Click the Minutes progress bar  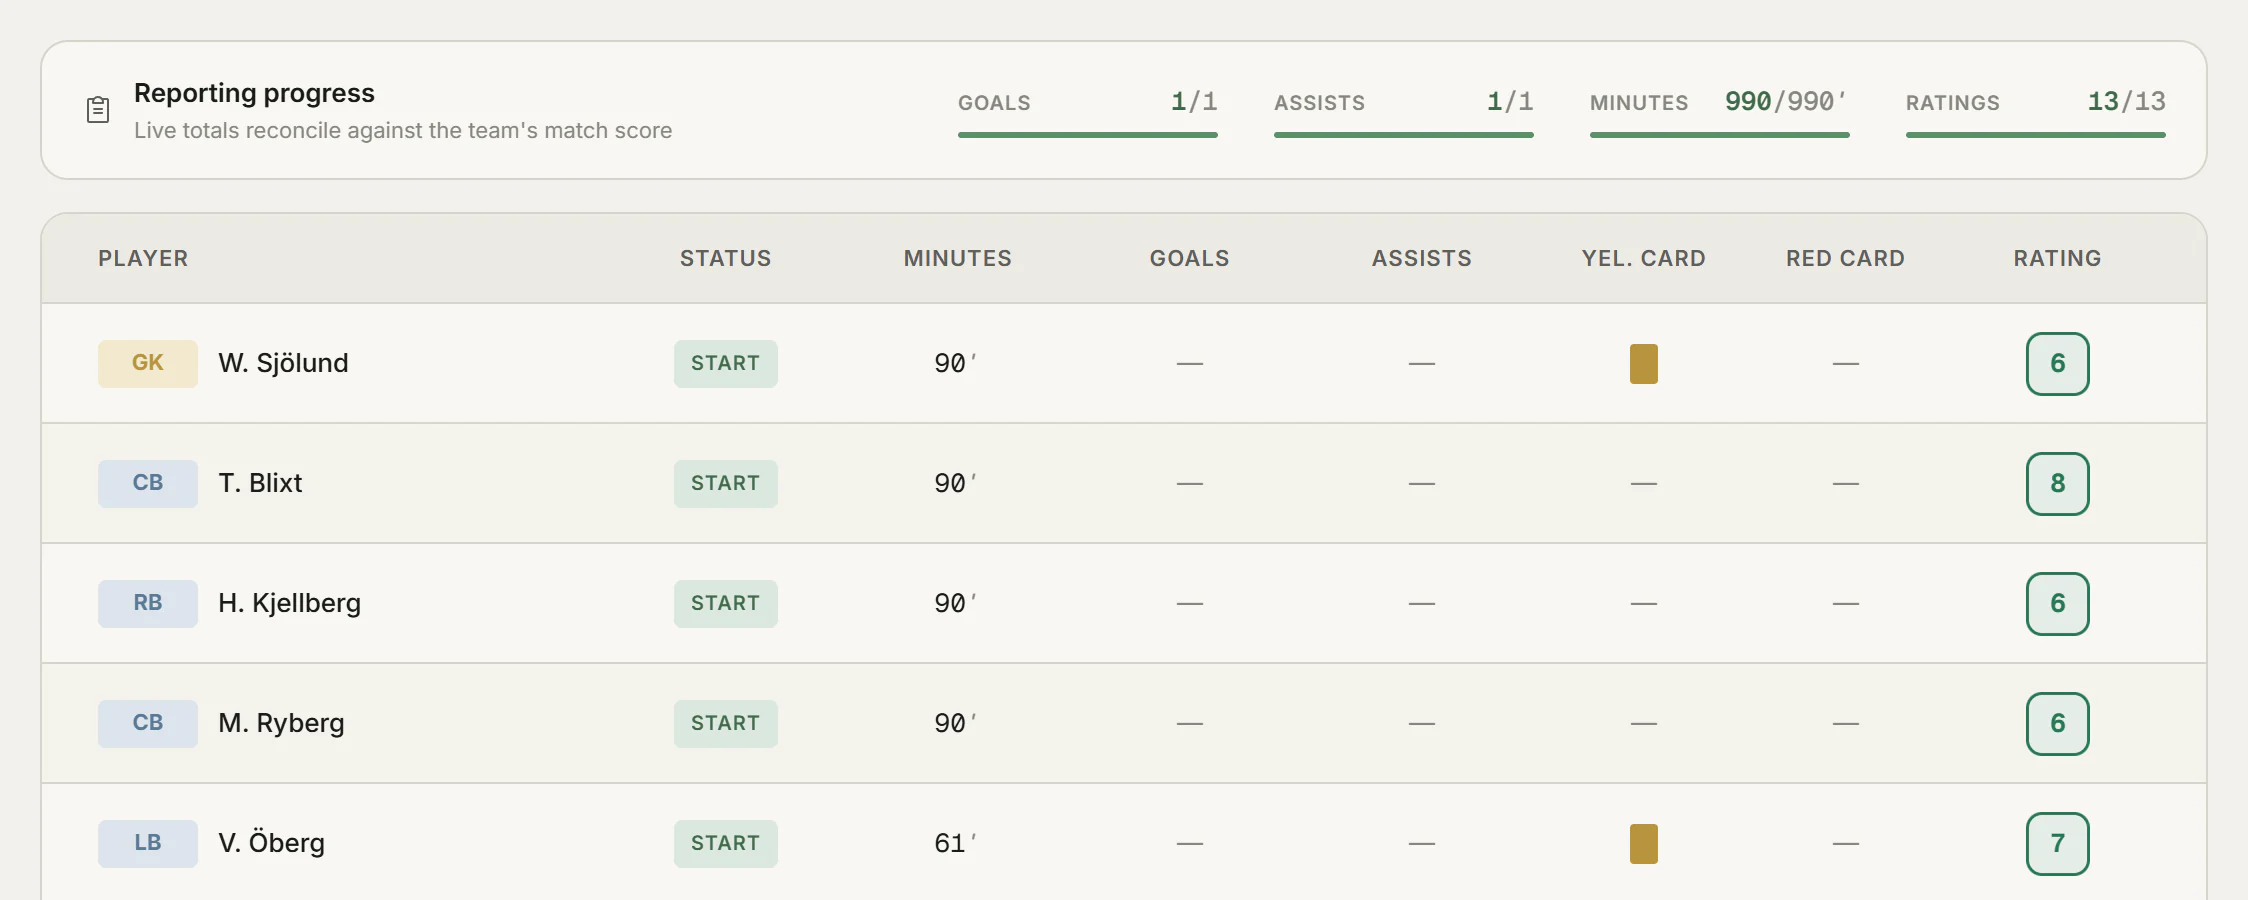coord(1720,134)
